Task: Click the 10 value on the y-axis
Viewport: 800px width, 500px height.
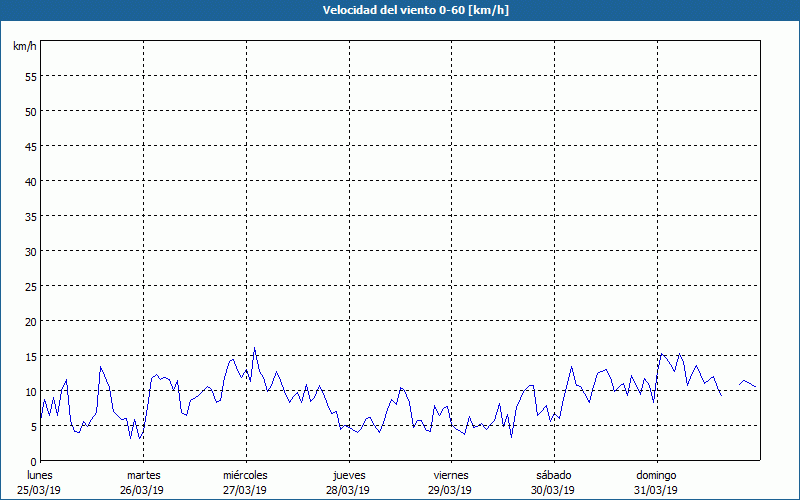Action: pos(31,392)
